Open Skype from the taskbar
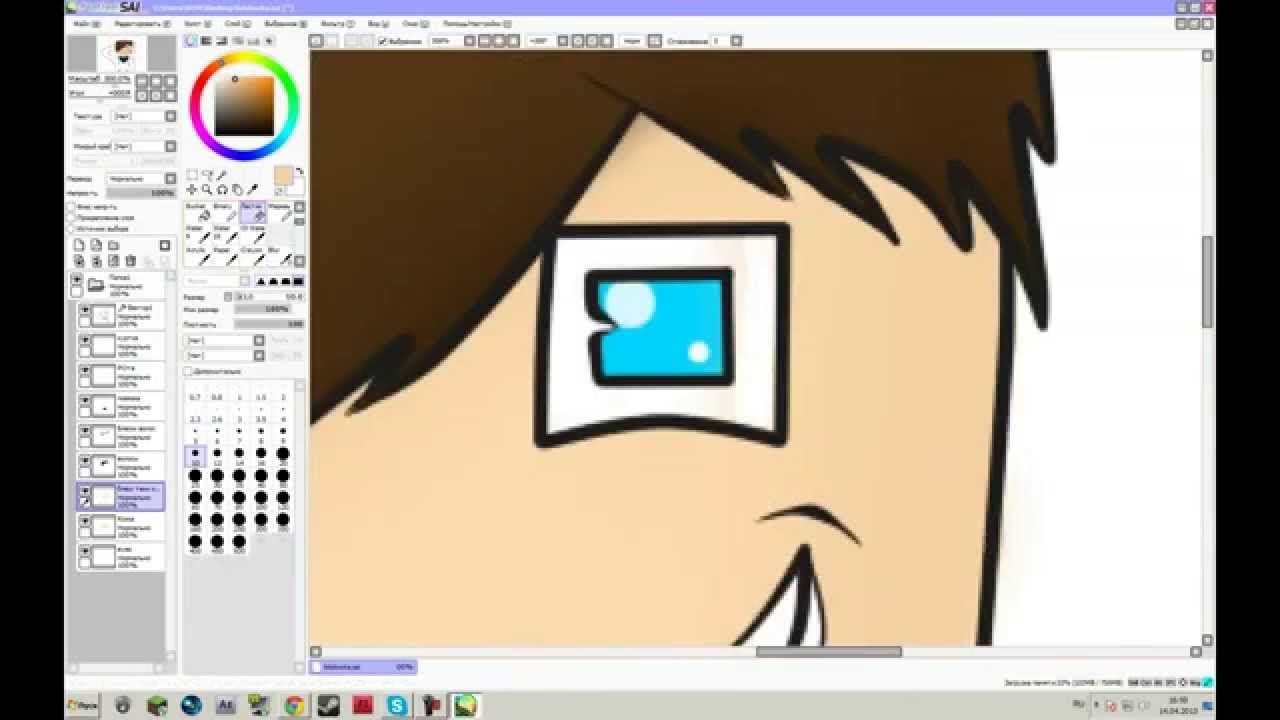Viewport: 1280px width, 720px height. coord(398,705)
